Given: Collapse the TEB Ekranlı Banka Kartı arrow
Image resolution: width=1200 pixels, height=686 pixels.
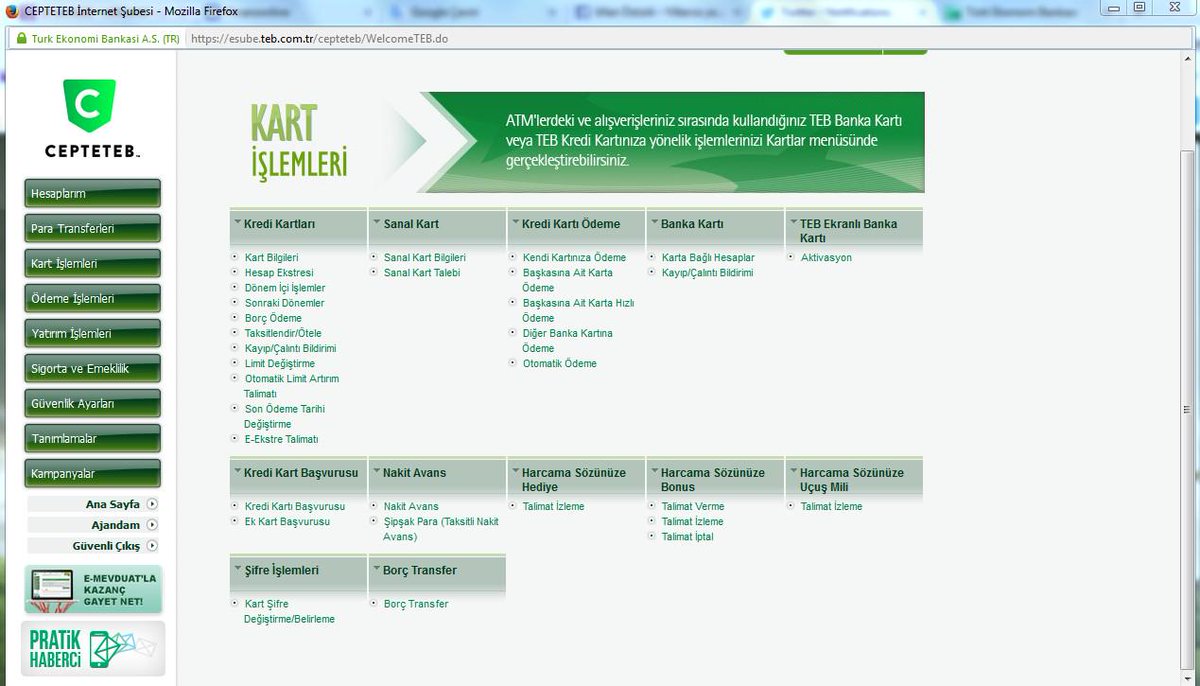Looking at the screenshot, I should click(x=793, y=223).
